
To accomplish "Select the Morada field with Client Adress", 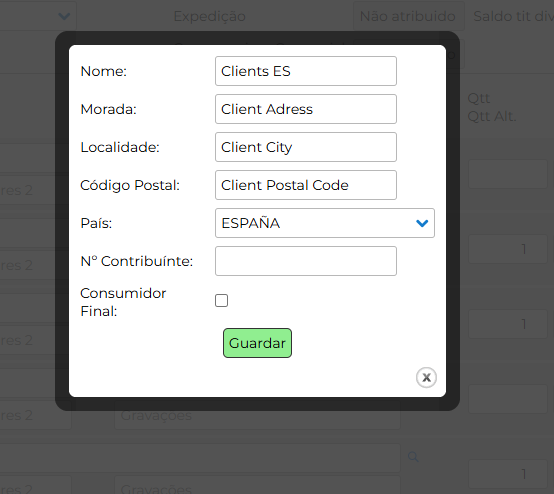I will (306, 109).
